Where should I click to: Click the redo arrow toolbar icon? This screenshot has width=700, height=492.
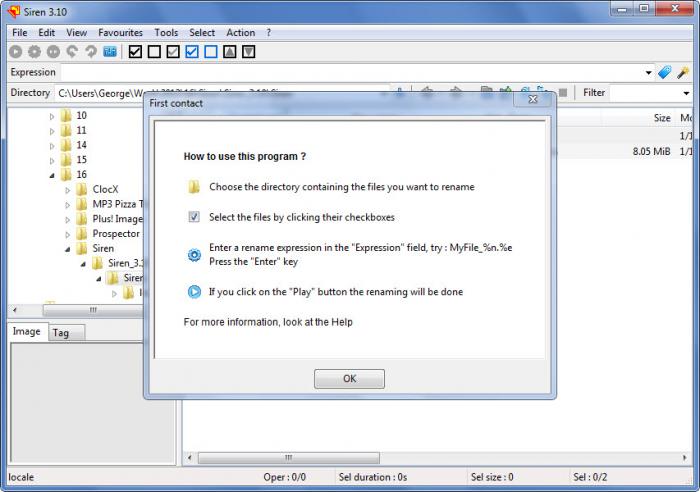click(x=91, y=52)
